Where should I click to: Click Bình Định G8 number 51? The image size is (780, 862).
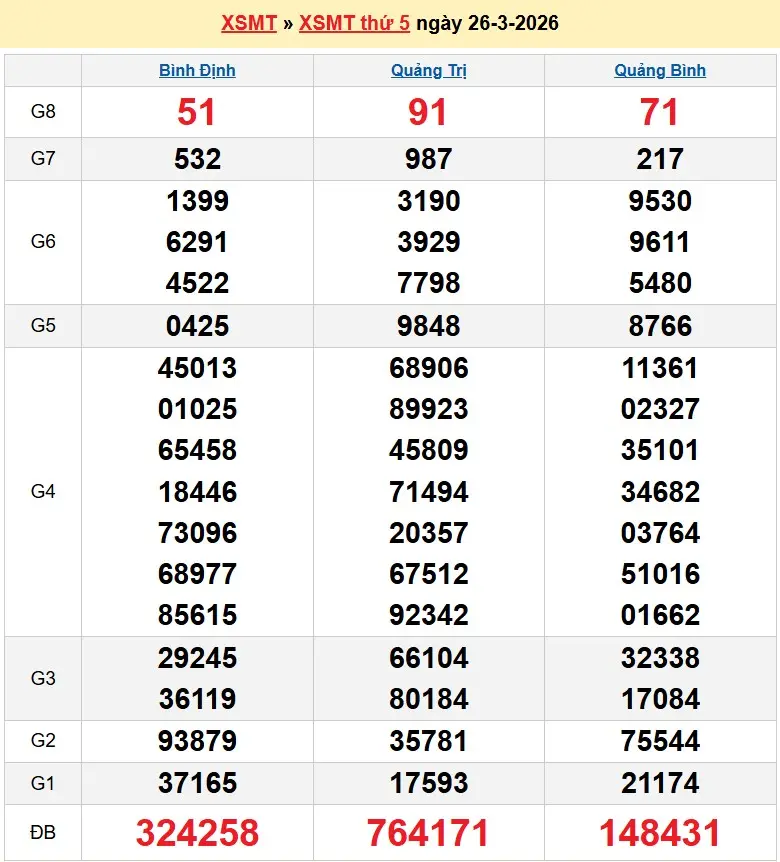click(197, 112)
